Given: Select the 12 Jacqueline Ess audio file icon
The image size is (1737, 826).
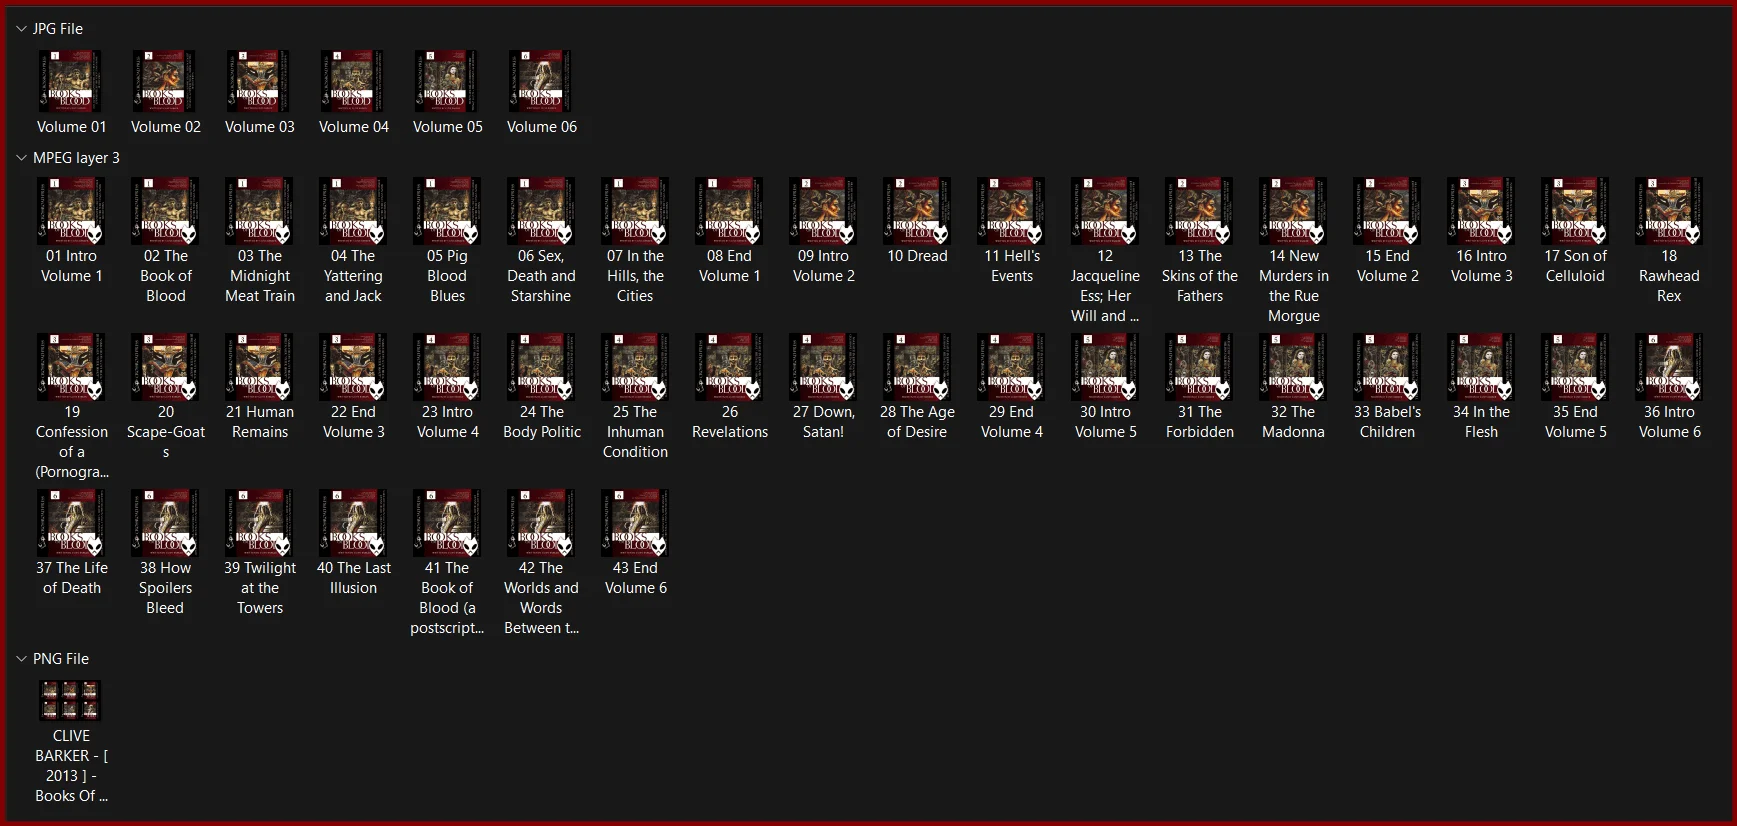Looking at the screenshot, I should click(1105, 211).
